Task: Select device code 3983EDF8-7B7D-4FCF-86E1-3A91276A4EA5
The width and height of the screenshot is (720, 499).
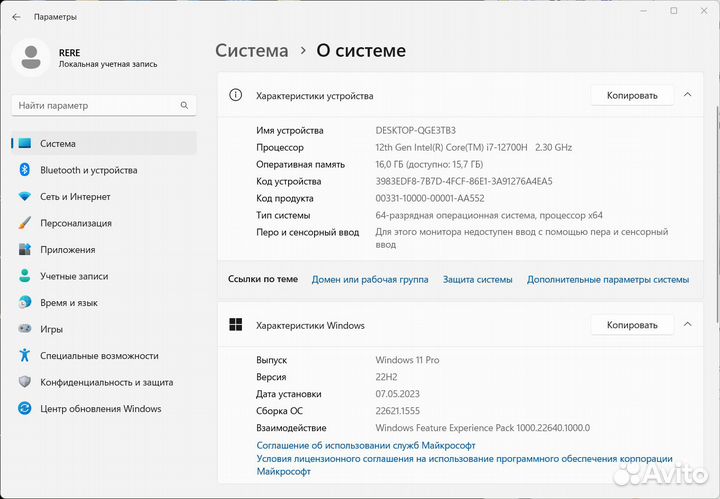Action: (464, 181)
